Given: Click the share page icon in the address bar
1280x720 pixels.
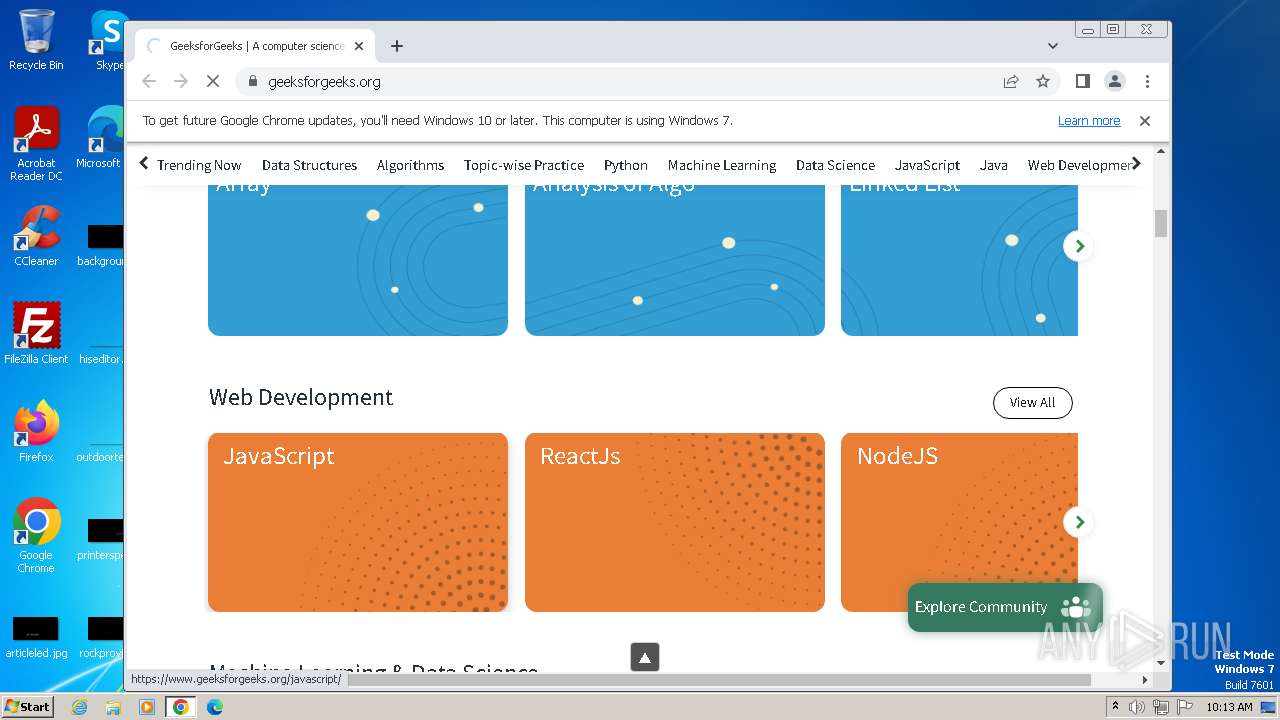Looking at the screenshot, I should (x=1011, y=81).
